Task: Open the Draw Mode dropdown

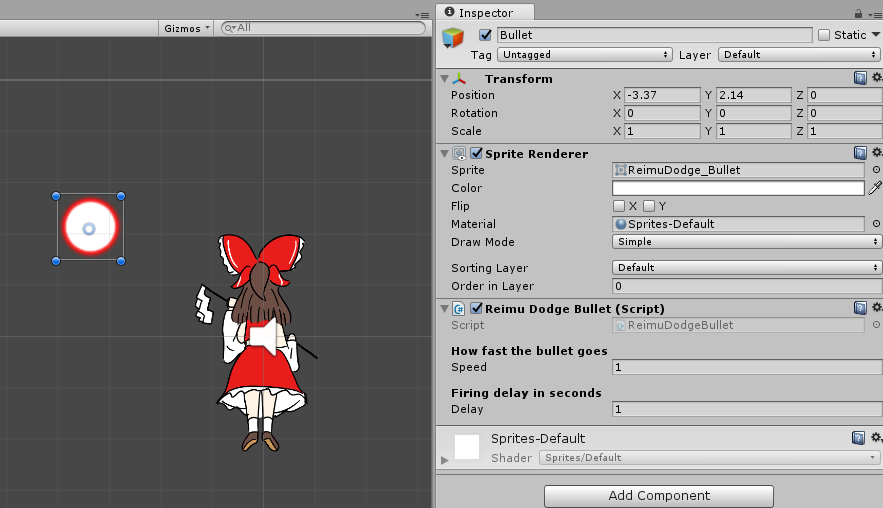Action: (x=747, y=242)
